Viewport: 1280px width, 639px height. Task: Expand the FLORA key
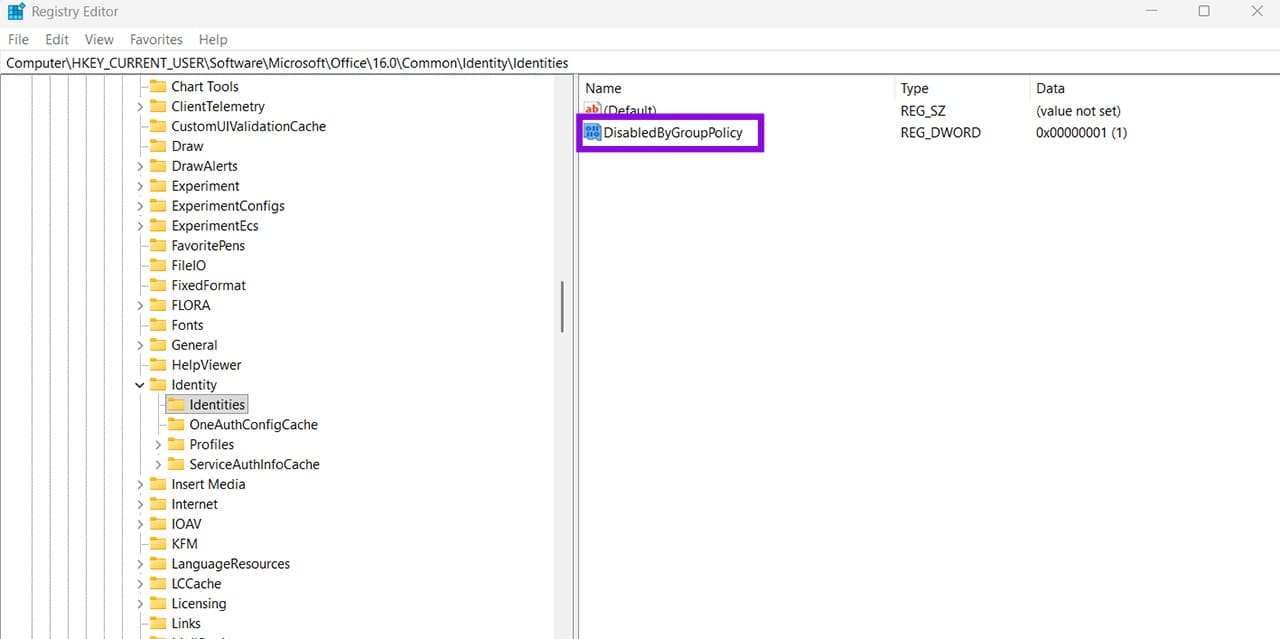(x=140, y=305)
